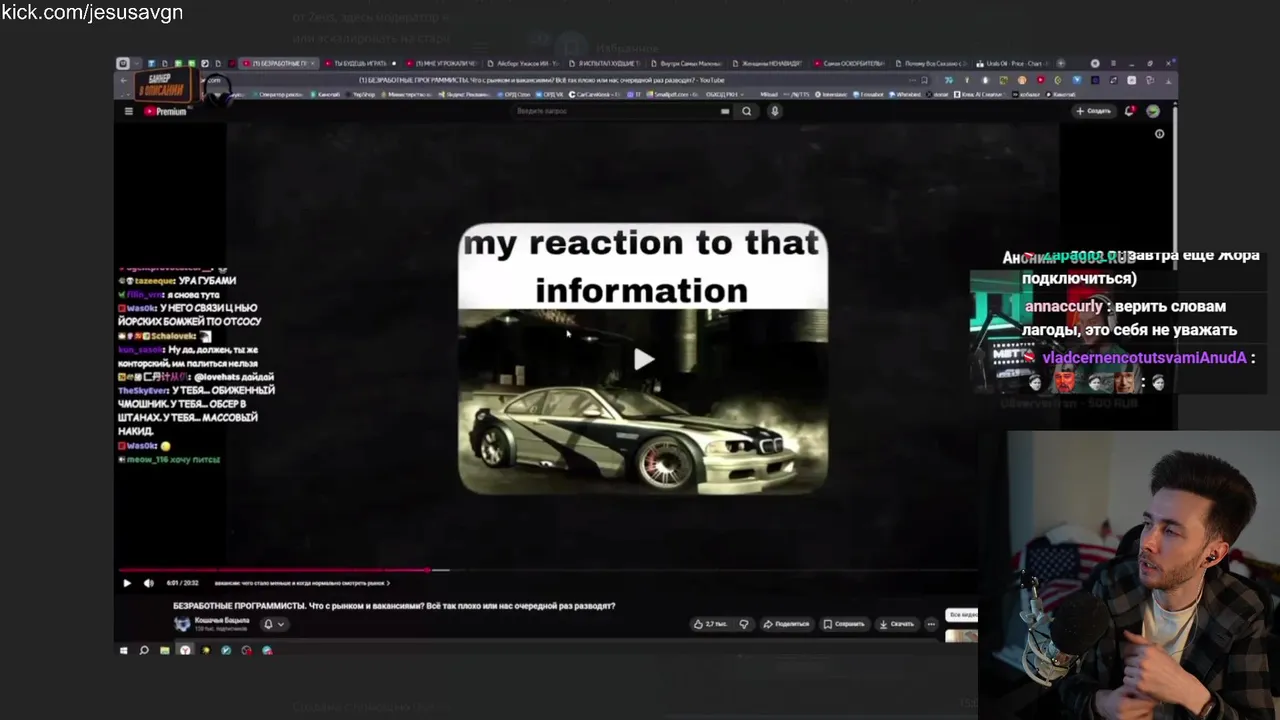The width and height of the screenshot is (1280, 720).
Task: Click the Сохранить save button
Action: tap(843, 624)
